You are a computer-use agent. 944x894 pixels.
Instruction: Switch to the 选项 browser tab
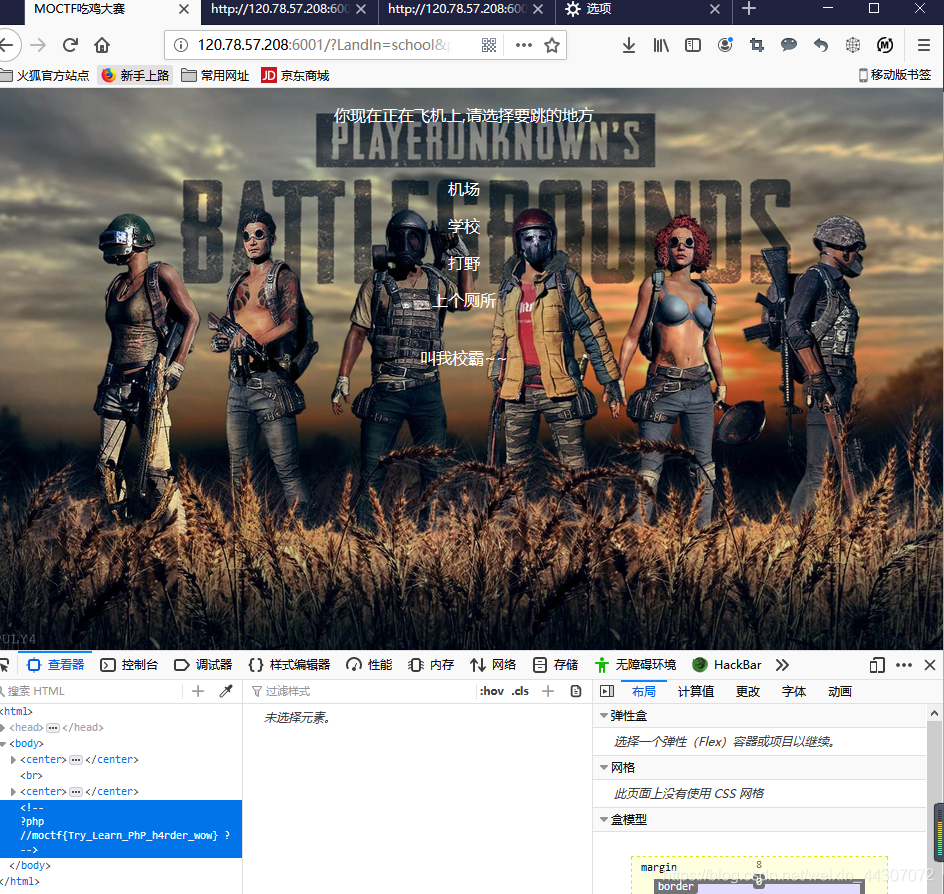[x=642, y=9]
